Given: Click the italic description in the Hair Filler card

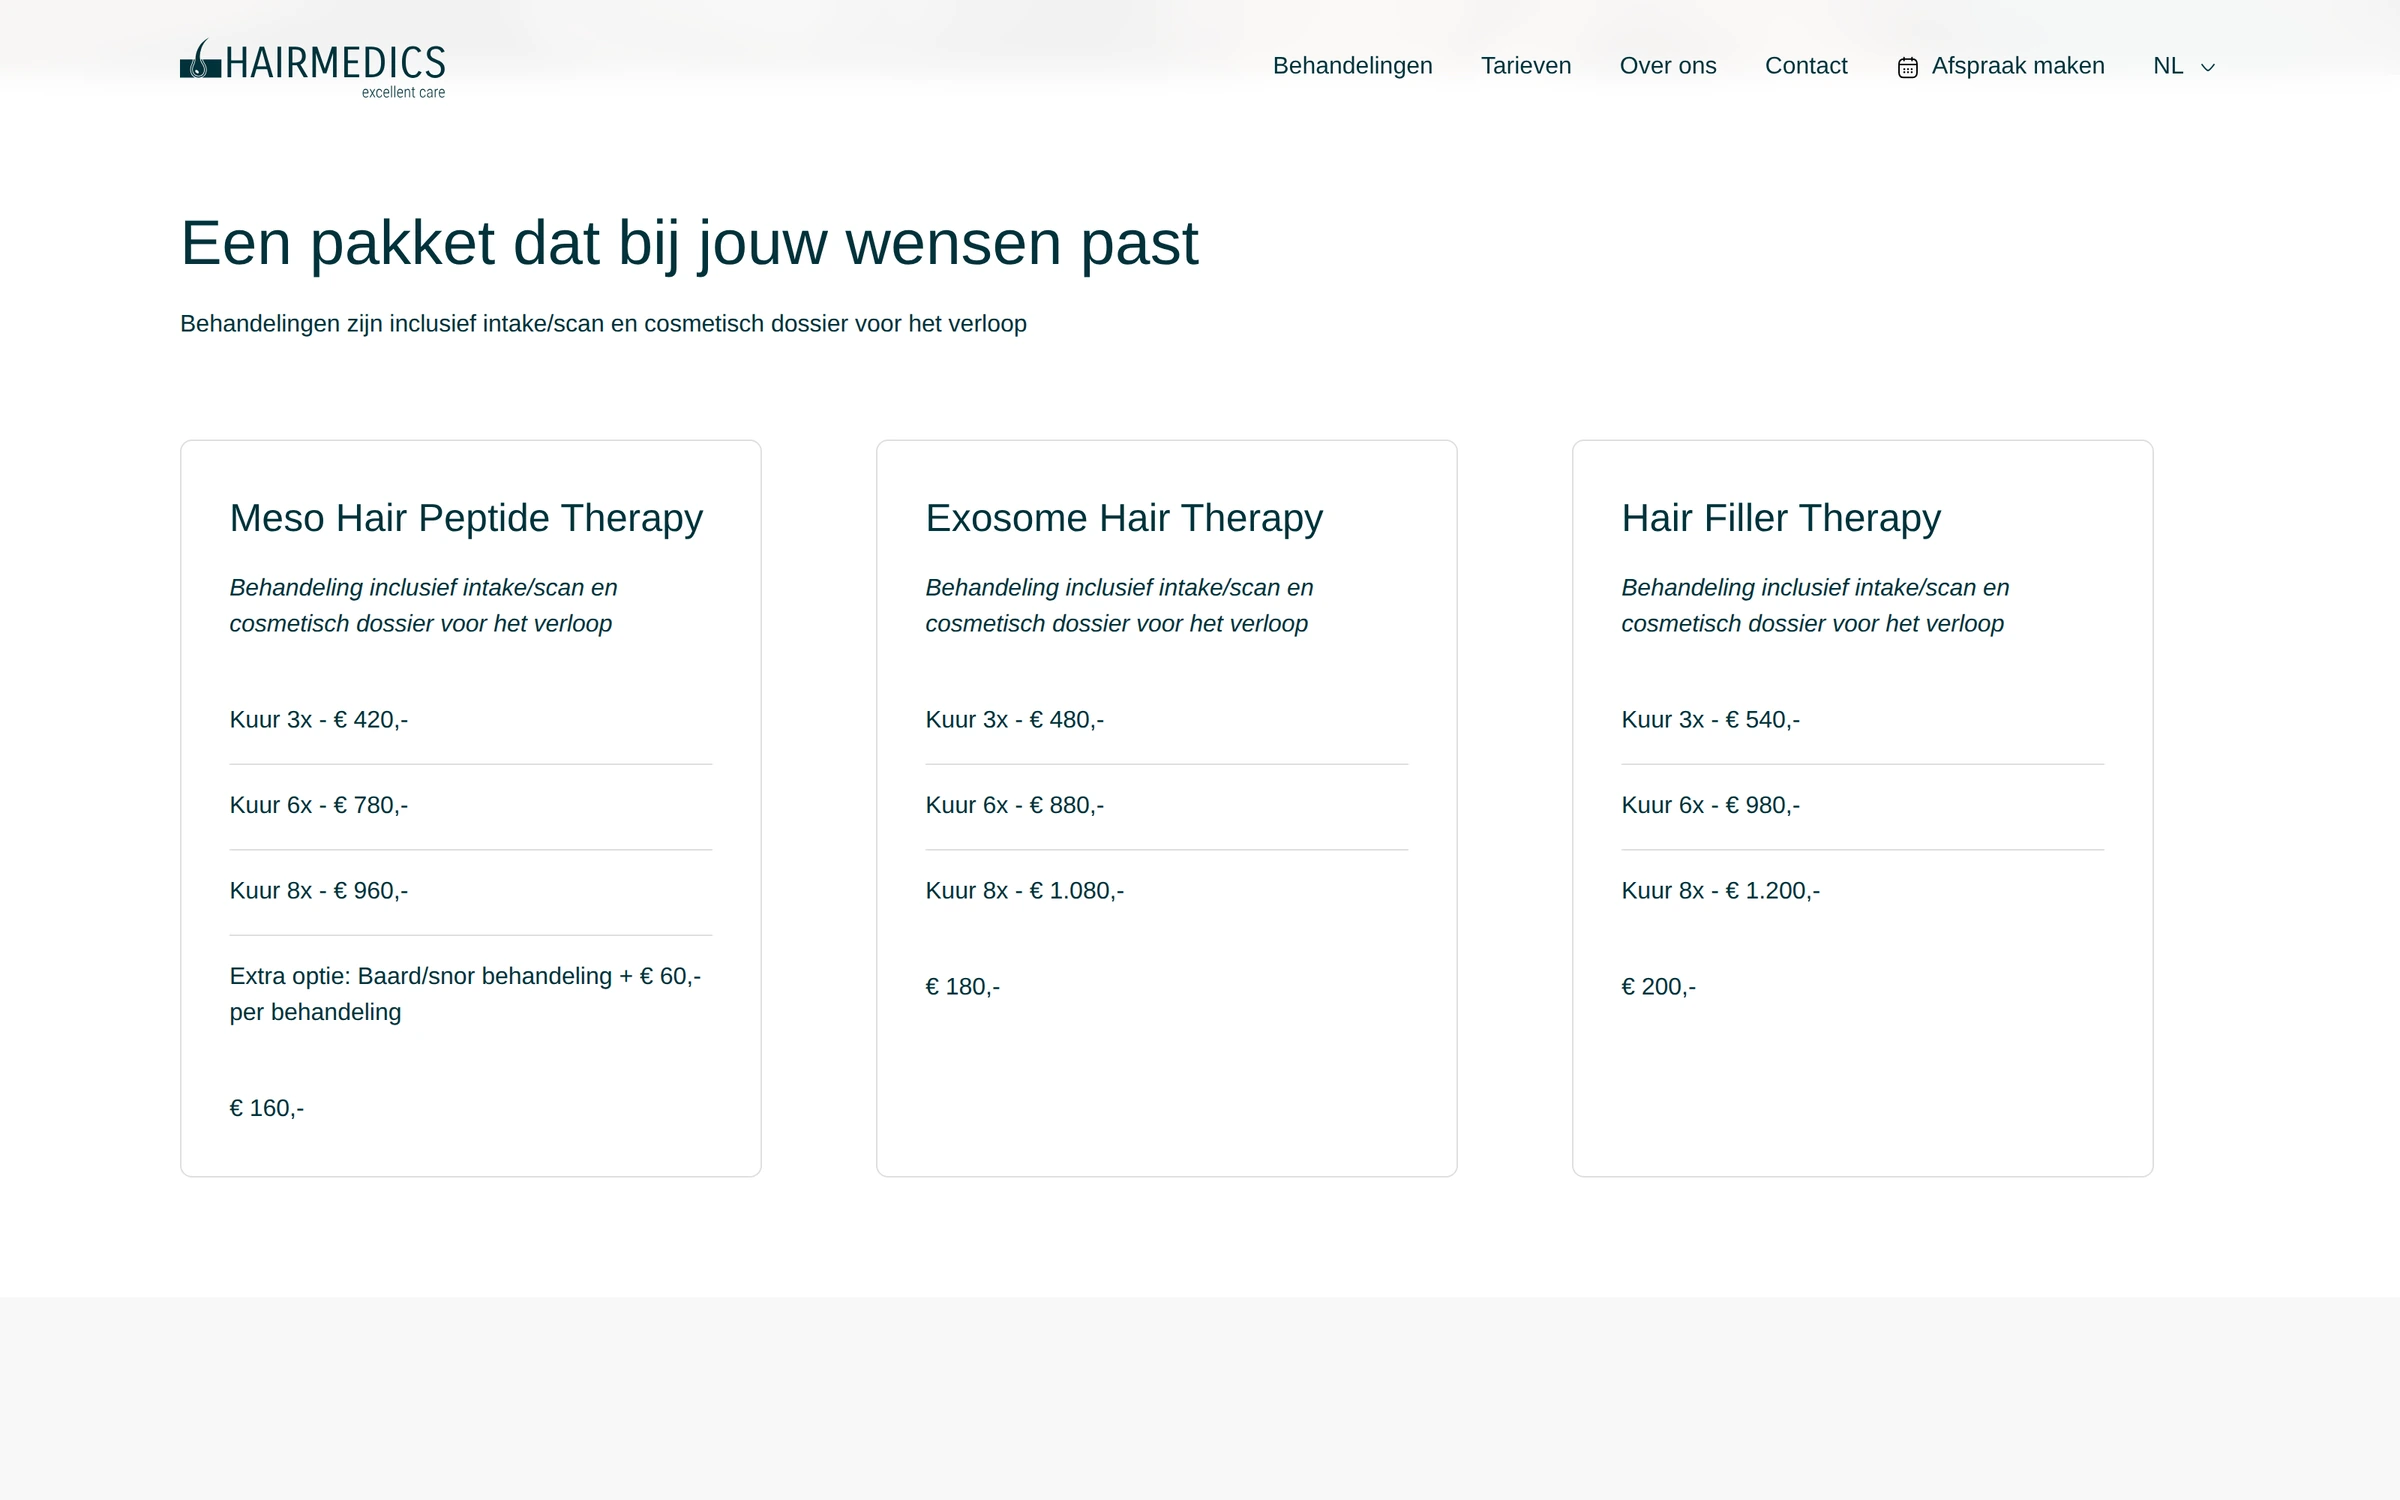Looking at the screenshot, I should (1815, 606).
